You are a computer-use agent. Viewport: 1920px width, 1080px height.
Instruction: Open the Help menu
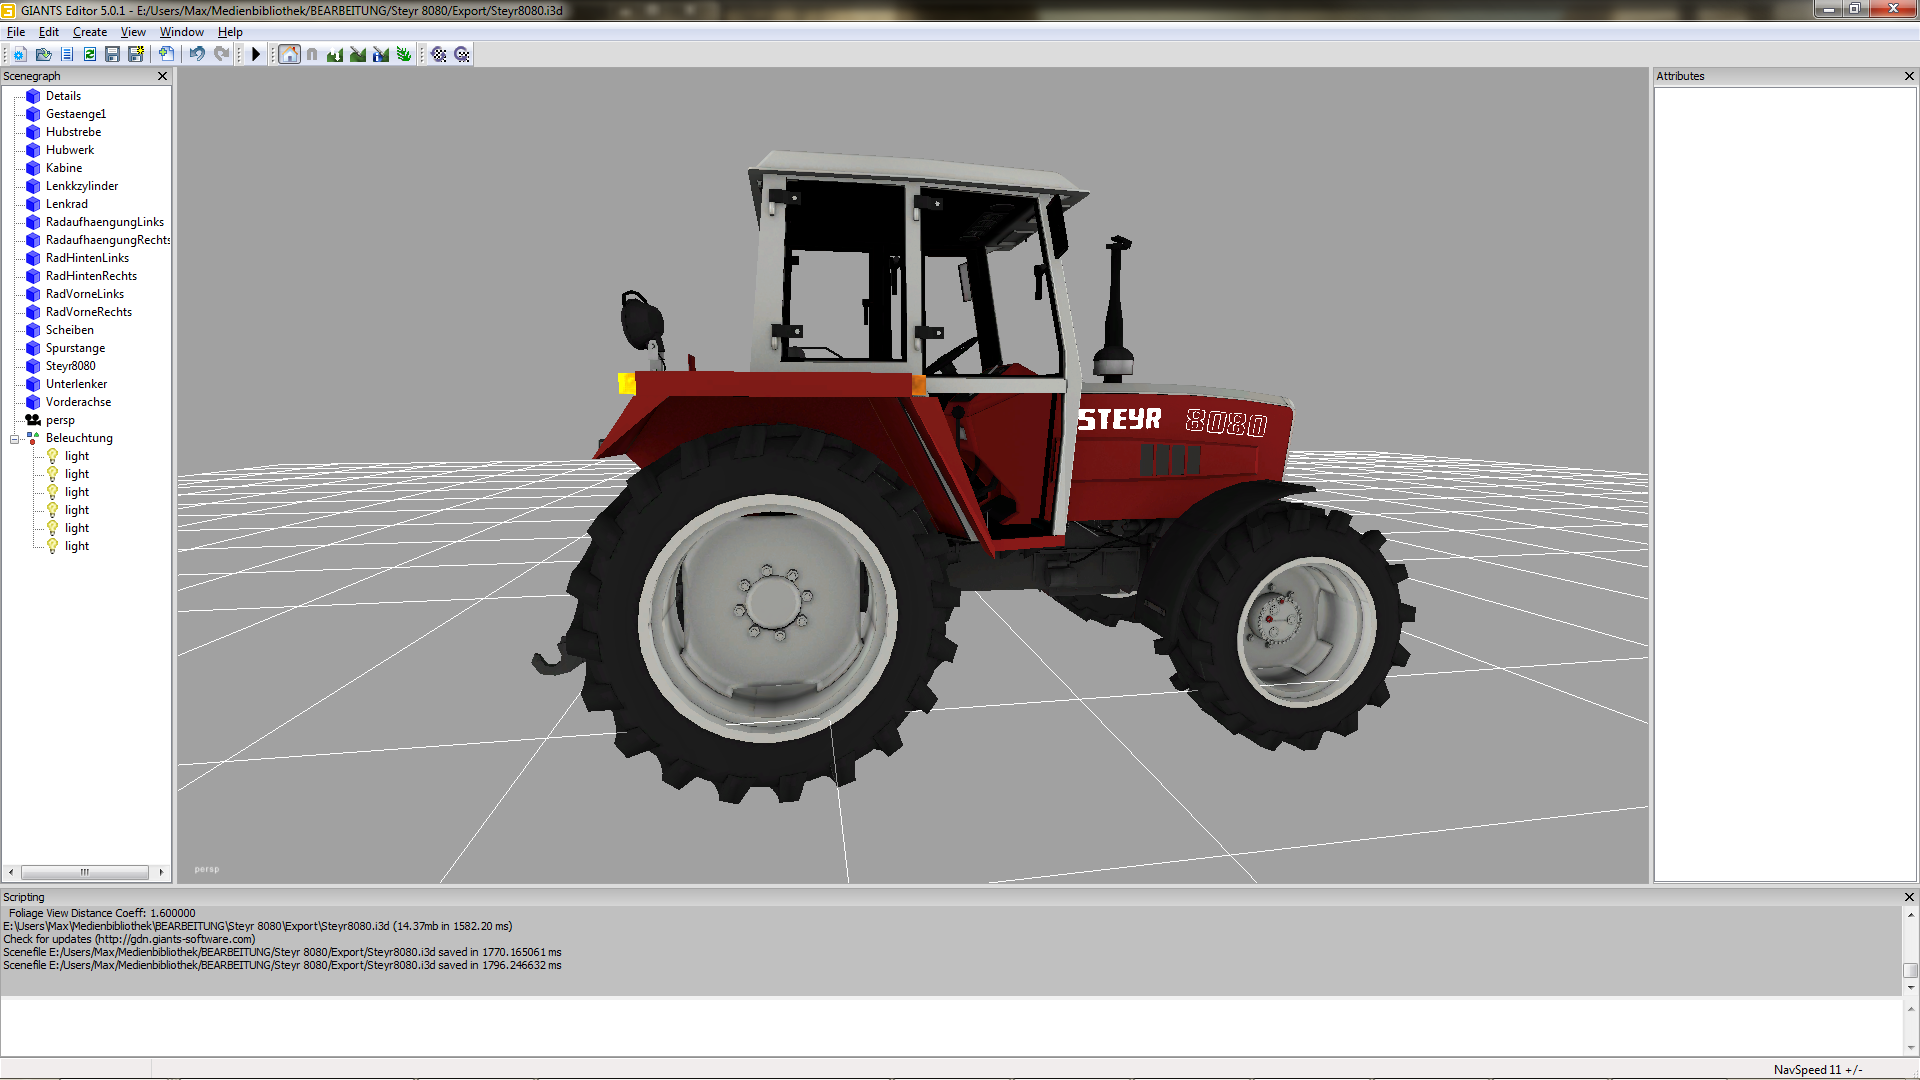(230, 32)
